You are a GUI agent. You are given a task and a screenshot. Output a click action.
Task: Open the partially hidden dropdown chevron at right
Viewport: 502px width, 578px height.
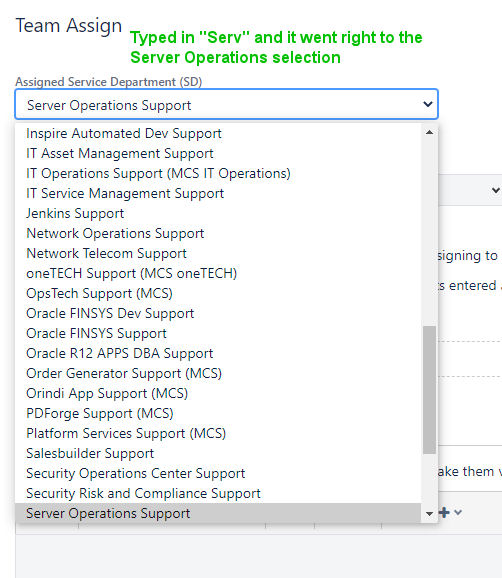pyautogui.click(x=496, y=191)
